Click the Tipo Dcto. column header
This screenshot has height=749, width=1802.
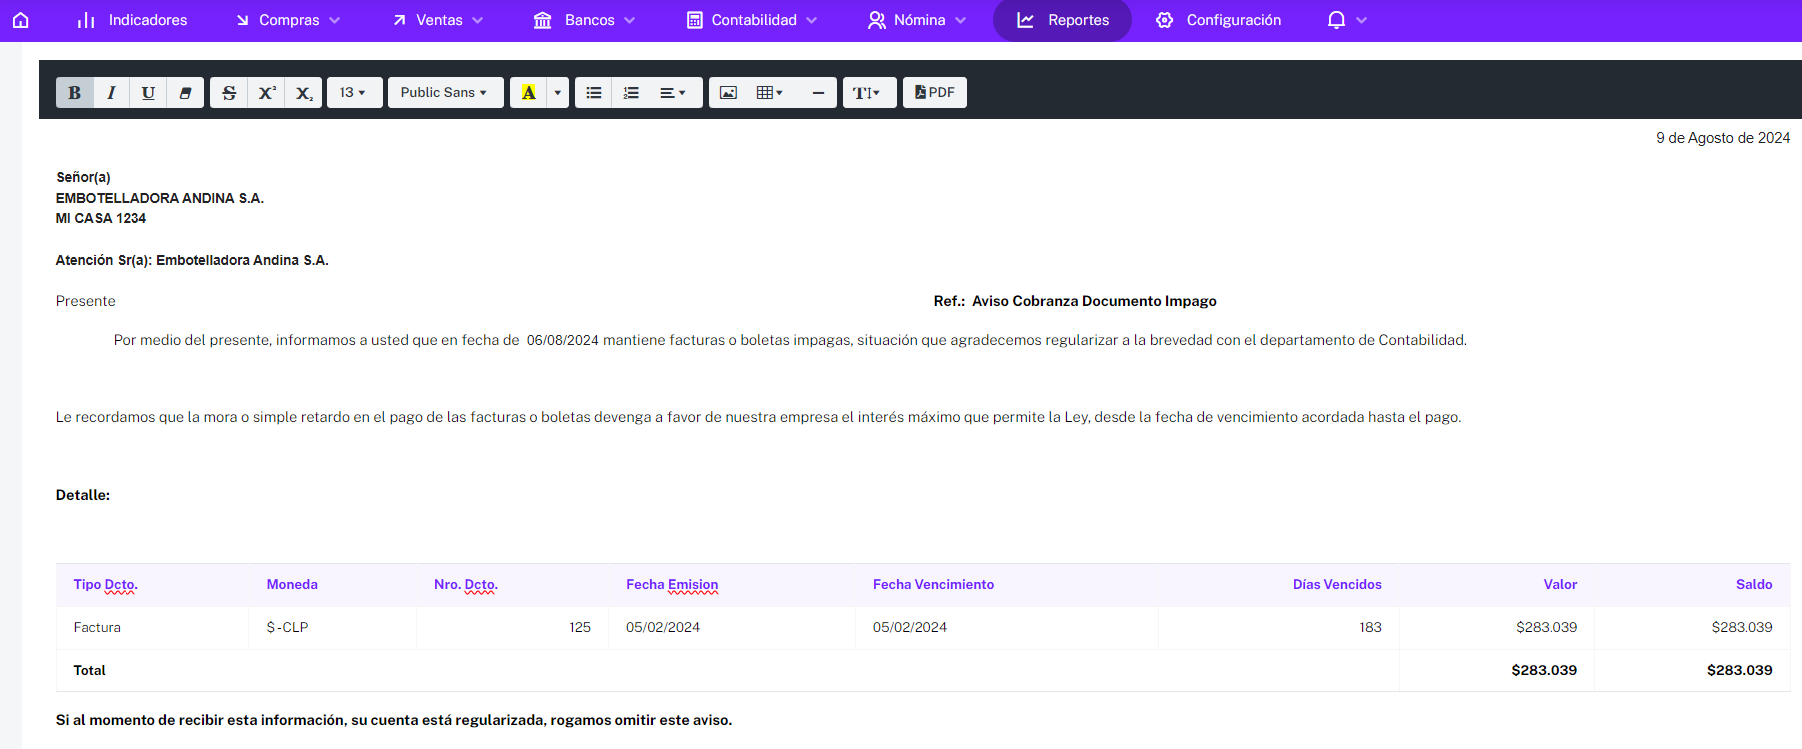pyautogui.click(x=105, y=585)
